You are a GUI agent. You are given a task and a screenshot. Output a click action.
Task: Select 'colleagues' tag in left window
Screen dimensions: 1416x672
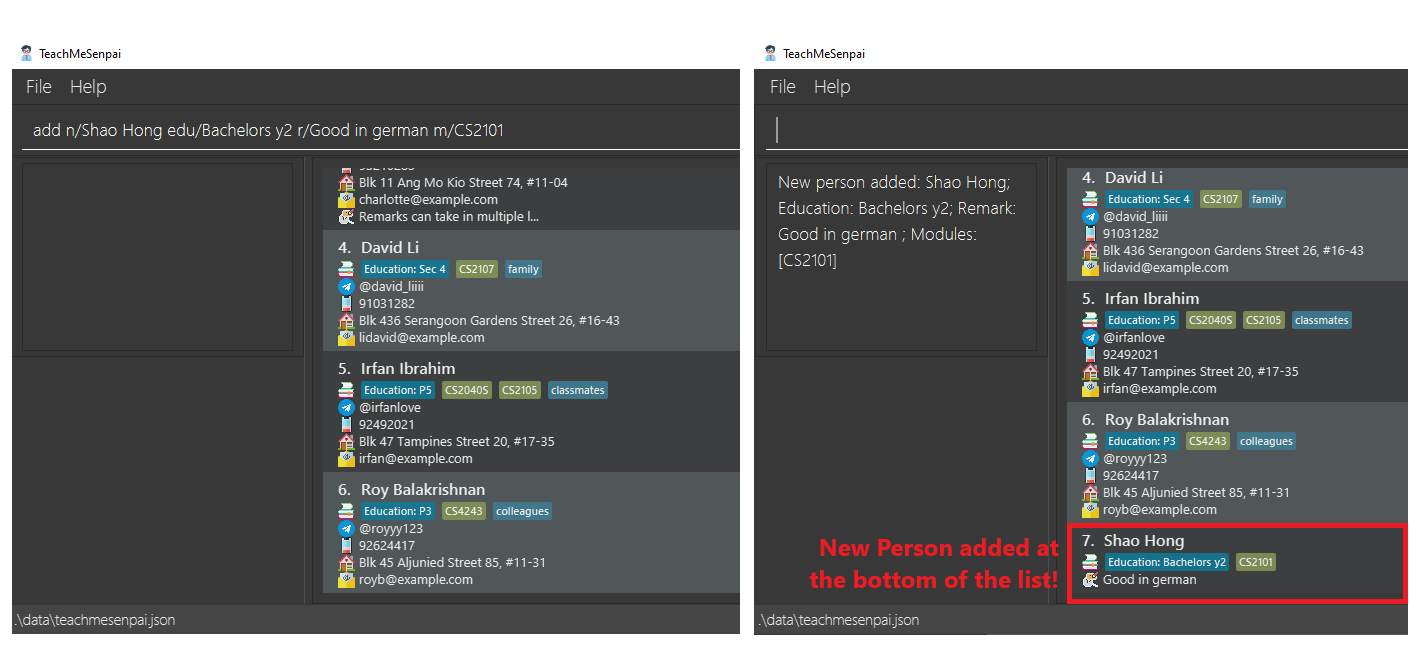pyautogui.click(x=522, y=511)
